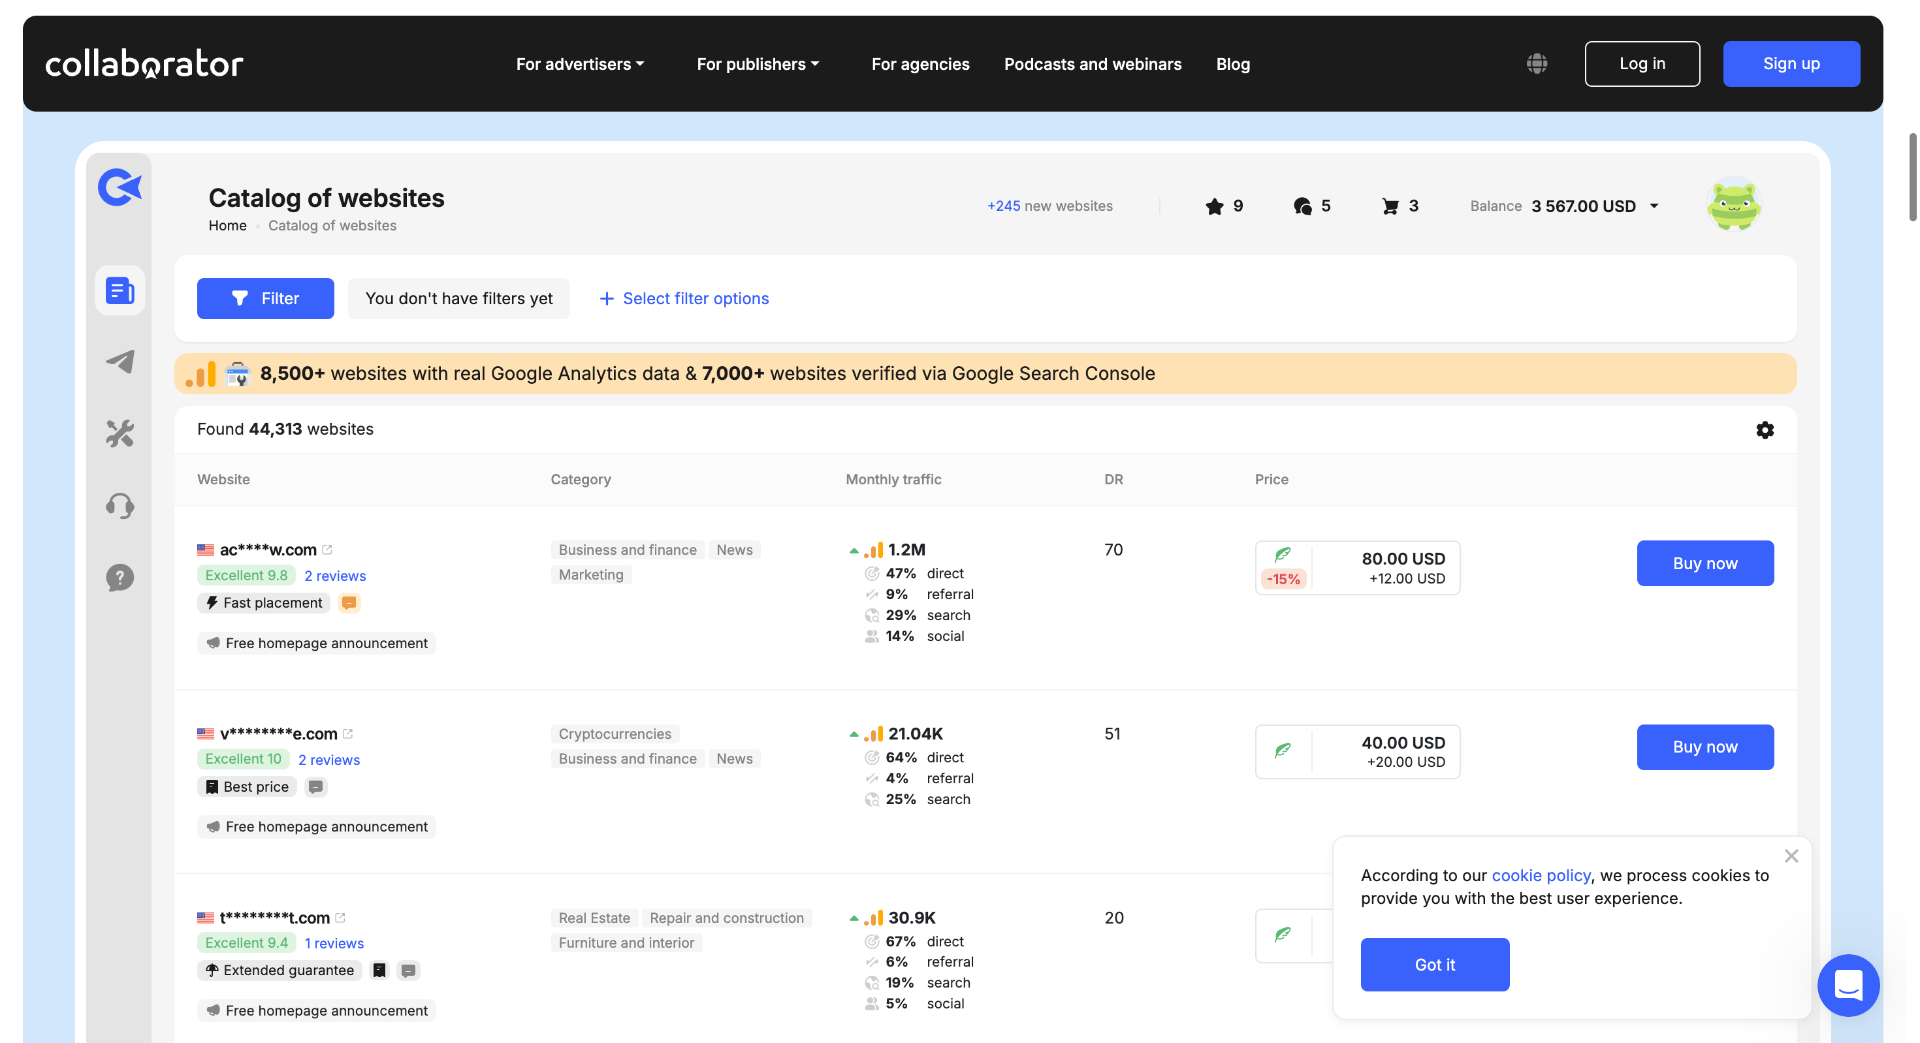Click orange comment icon for ac****w.com
Screen dimensions: 1920x1043
point(349,603)
